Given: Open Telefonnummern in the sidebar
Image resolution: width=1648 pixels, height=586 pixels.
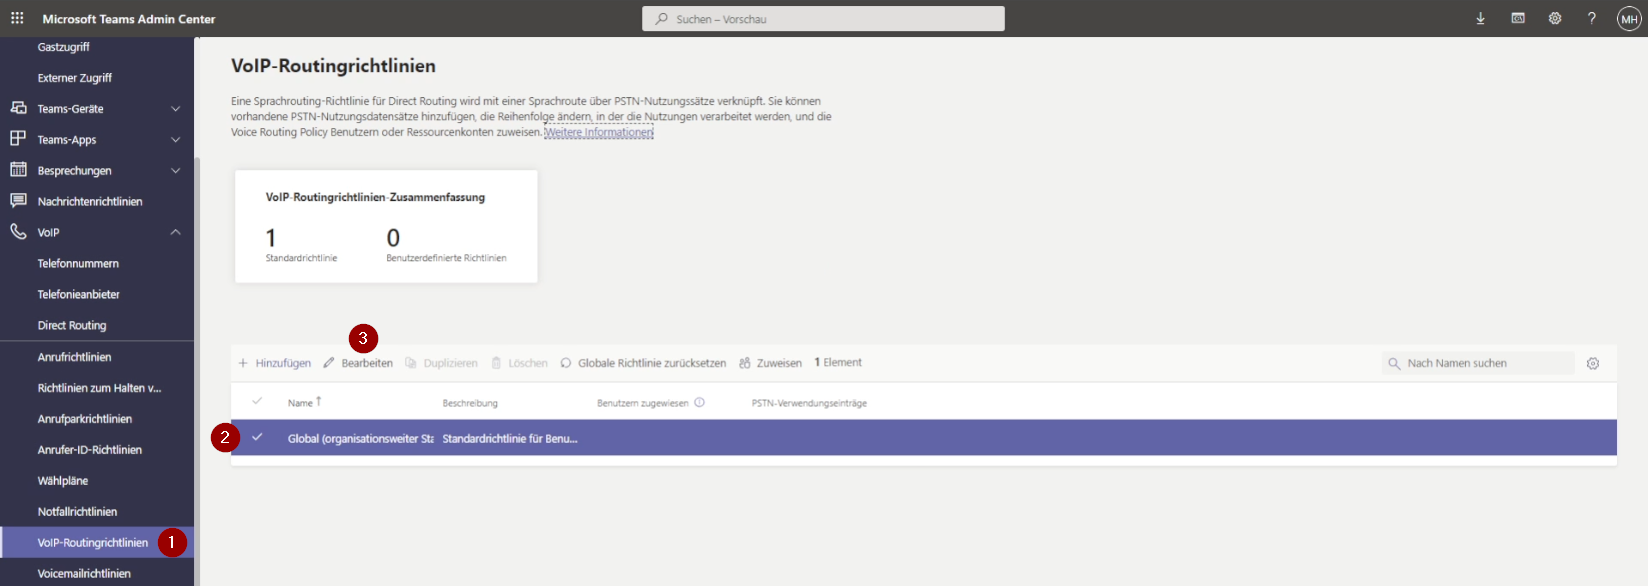Looking at the screenshot, I should coord(78,264).
